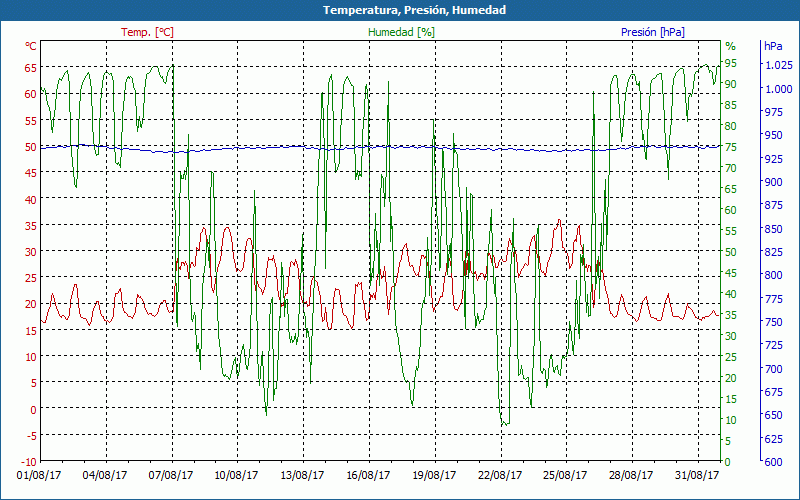The height and width of the screenshot is (500, 800).
Task: Select the green "Humedad [%]" legend label
Action: click(x=402, y=32)
